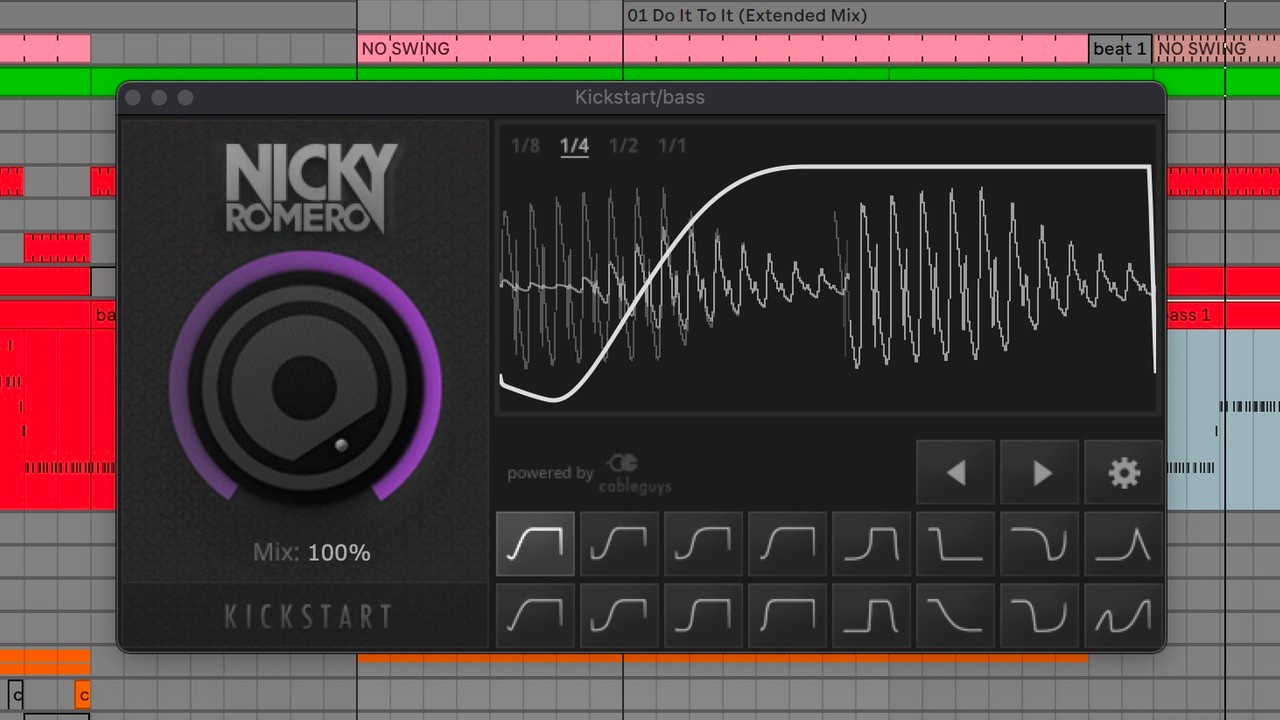Open Kickstart settings via the gear icon

click(1124, 472)
